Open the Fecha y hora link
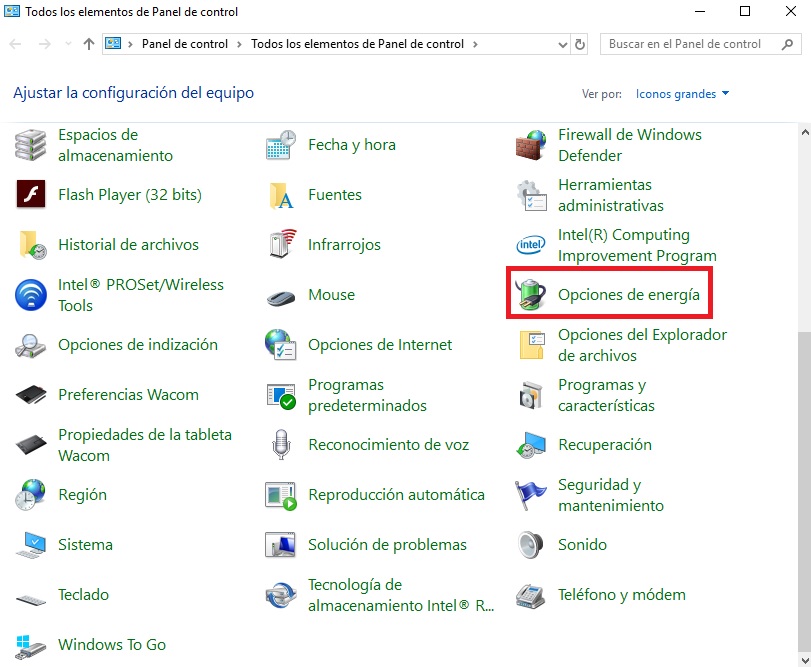Viewport: 811px width, 667px height. [352, 145]
